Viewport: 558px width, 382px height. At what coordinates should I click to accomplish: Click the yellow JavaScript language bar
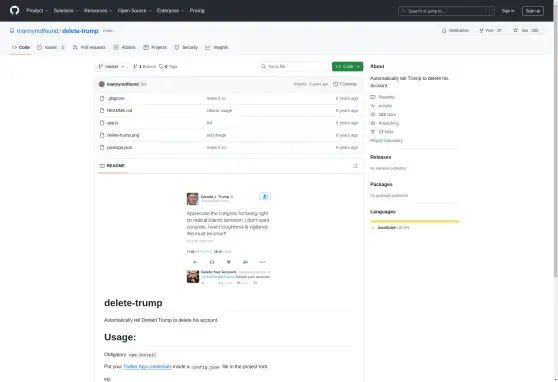pos(415,221)
